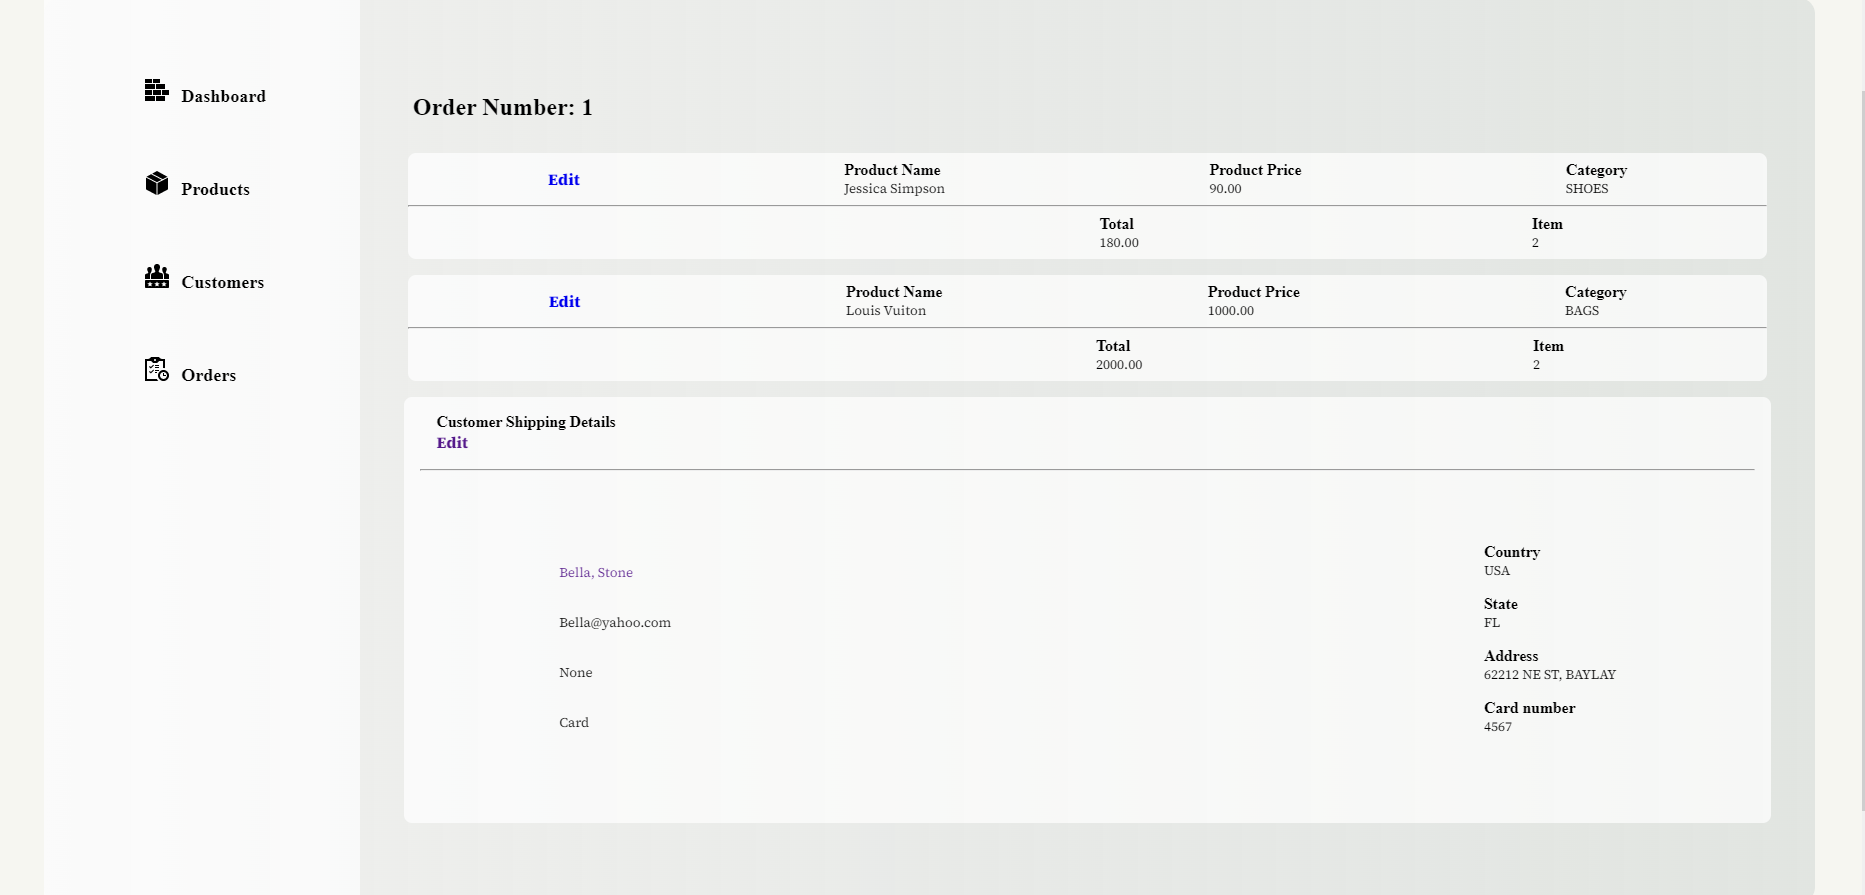Image resolution: width=1865 pixels, height=895 pixels.
Task: Go to the Products page
Action: pos(215,190)
